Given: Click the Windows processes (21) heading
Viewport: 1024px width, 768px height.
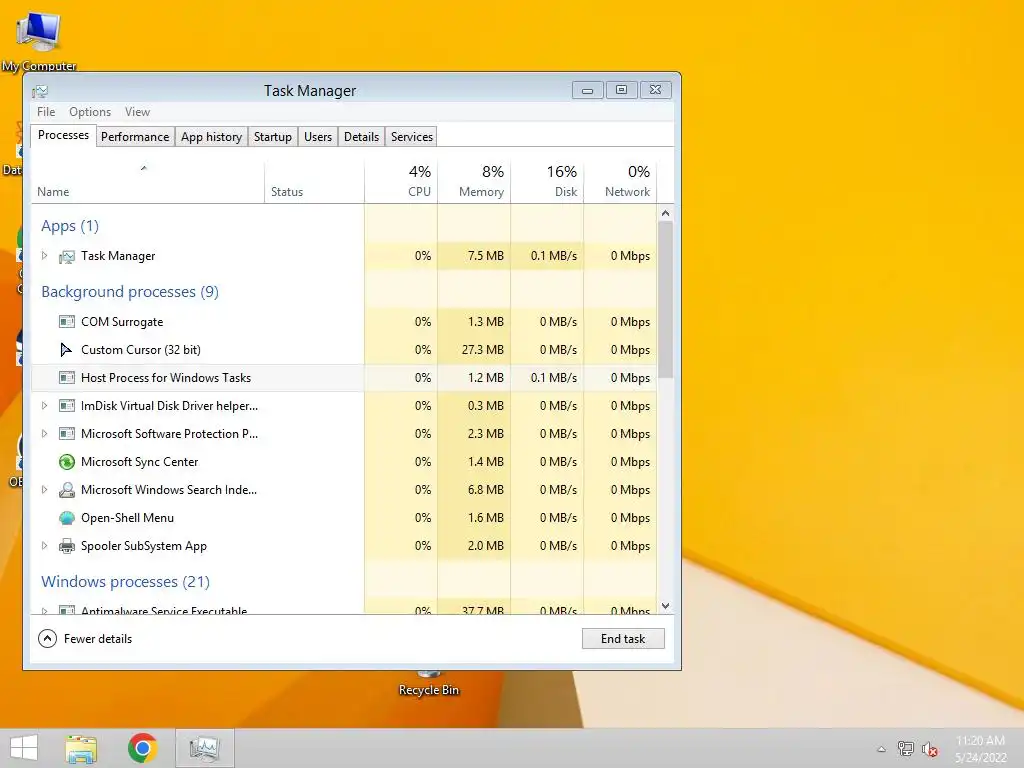Looking at the screenshot, I should pos(125,582).
